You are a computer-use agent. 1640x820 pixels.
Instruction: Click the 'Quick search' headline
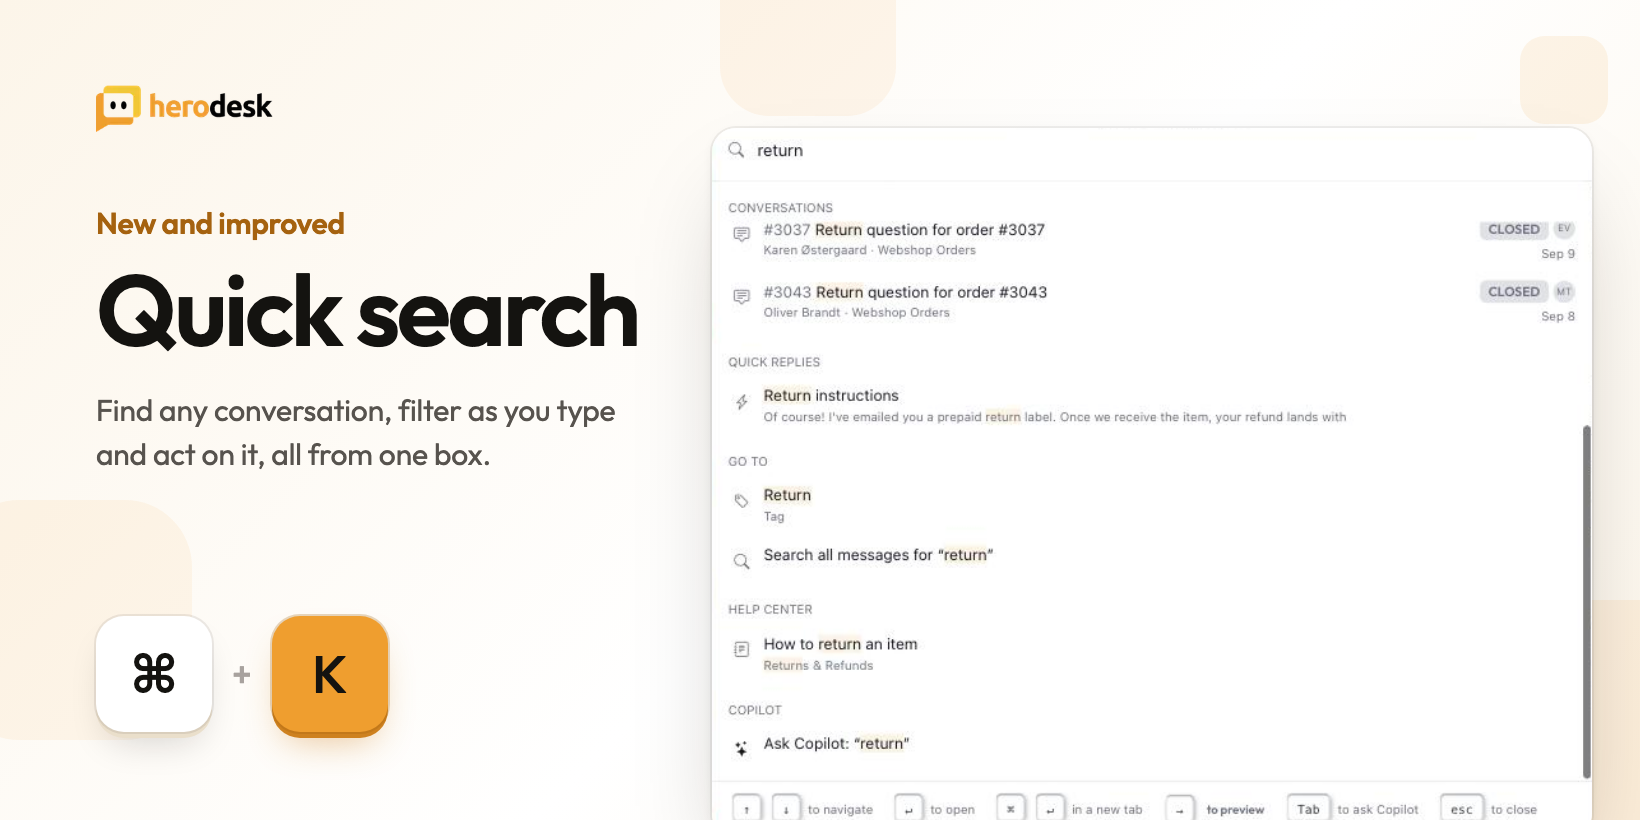(368, 312)
